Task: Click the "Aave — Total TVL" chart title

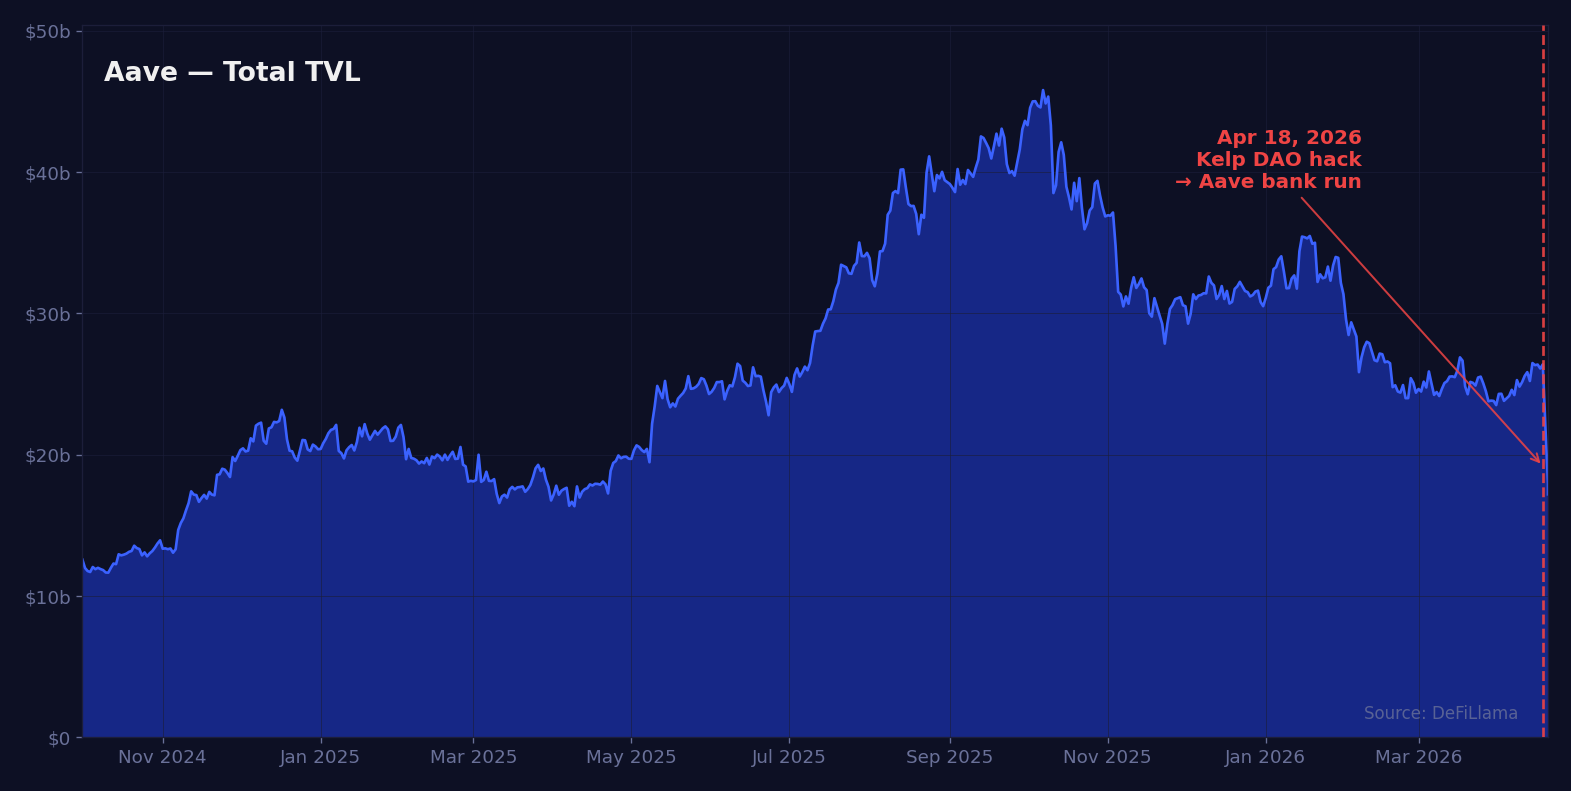Action: coord(232,73)
